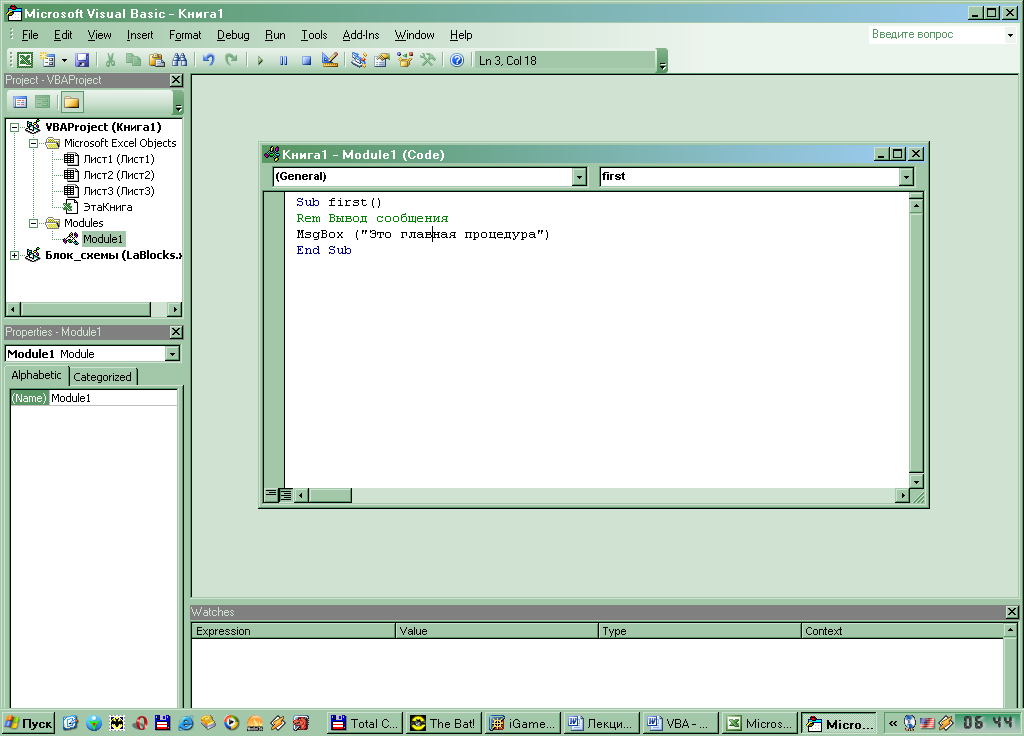Click the Help question input box
Image resolution: width=1024 pixels, height=736 pixels.
(936, 34)
